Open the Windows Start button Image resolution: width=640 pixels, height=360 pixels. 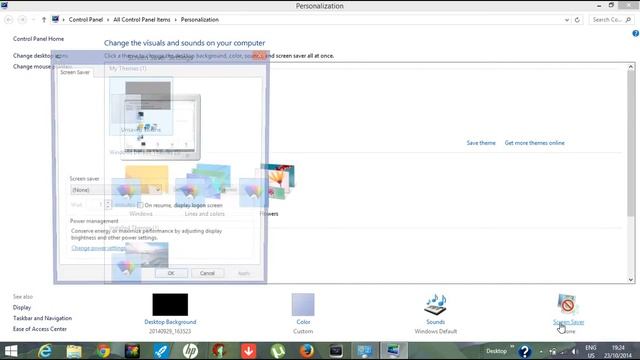pyautogui.click(x=11, y=351)
